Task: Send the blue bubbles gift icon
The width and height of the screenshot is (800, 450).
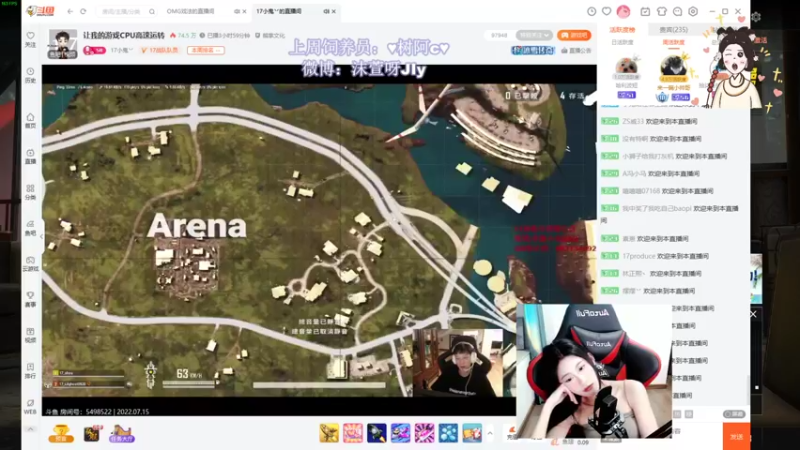Action: (448, 433)
